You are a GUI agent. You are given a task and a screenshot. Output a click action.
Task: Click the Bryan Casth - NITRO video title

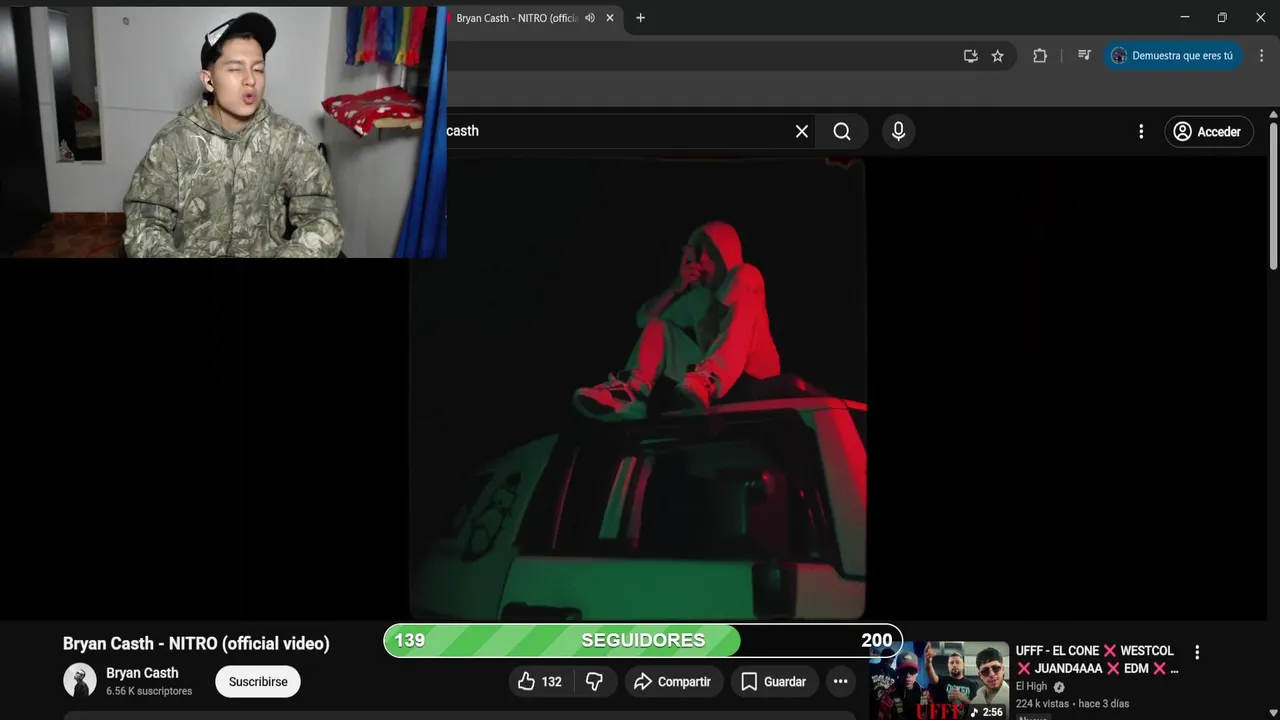[x=196, y=644]
